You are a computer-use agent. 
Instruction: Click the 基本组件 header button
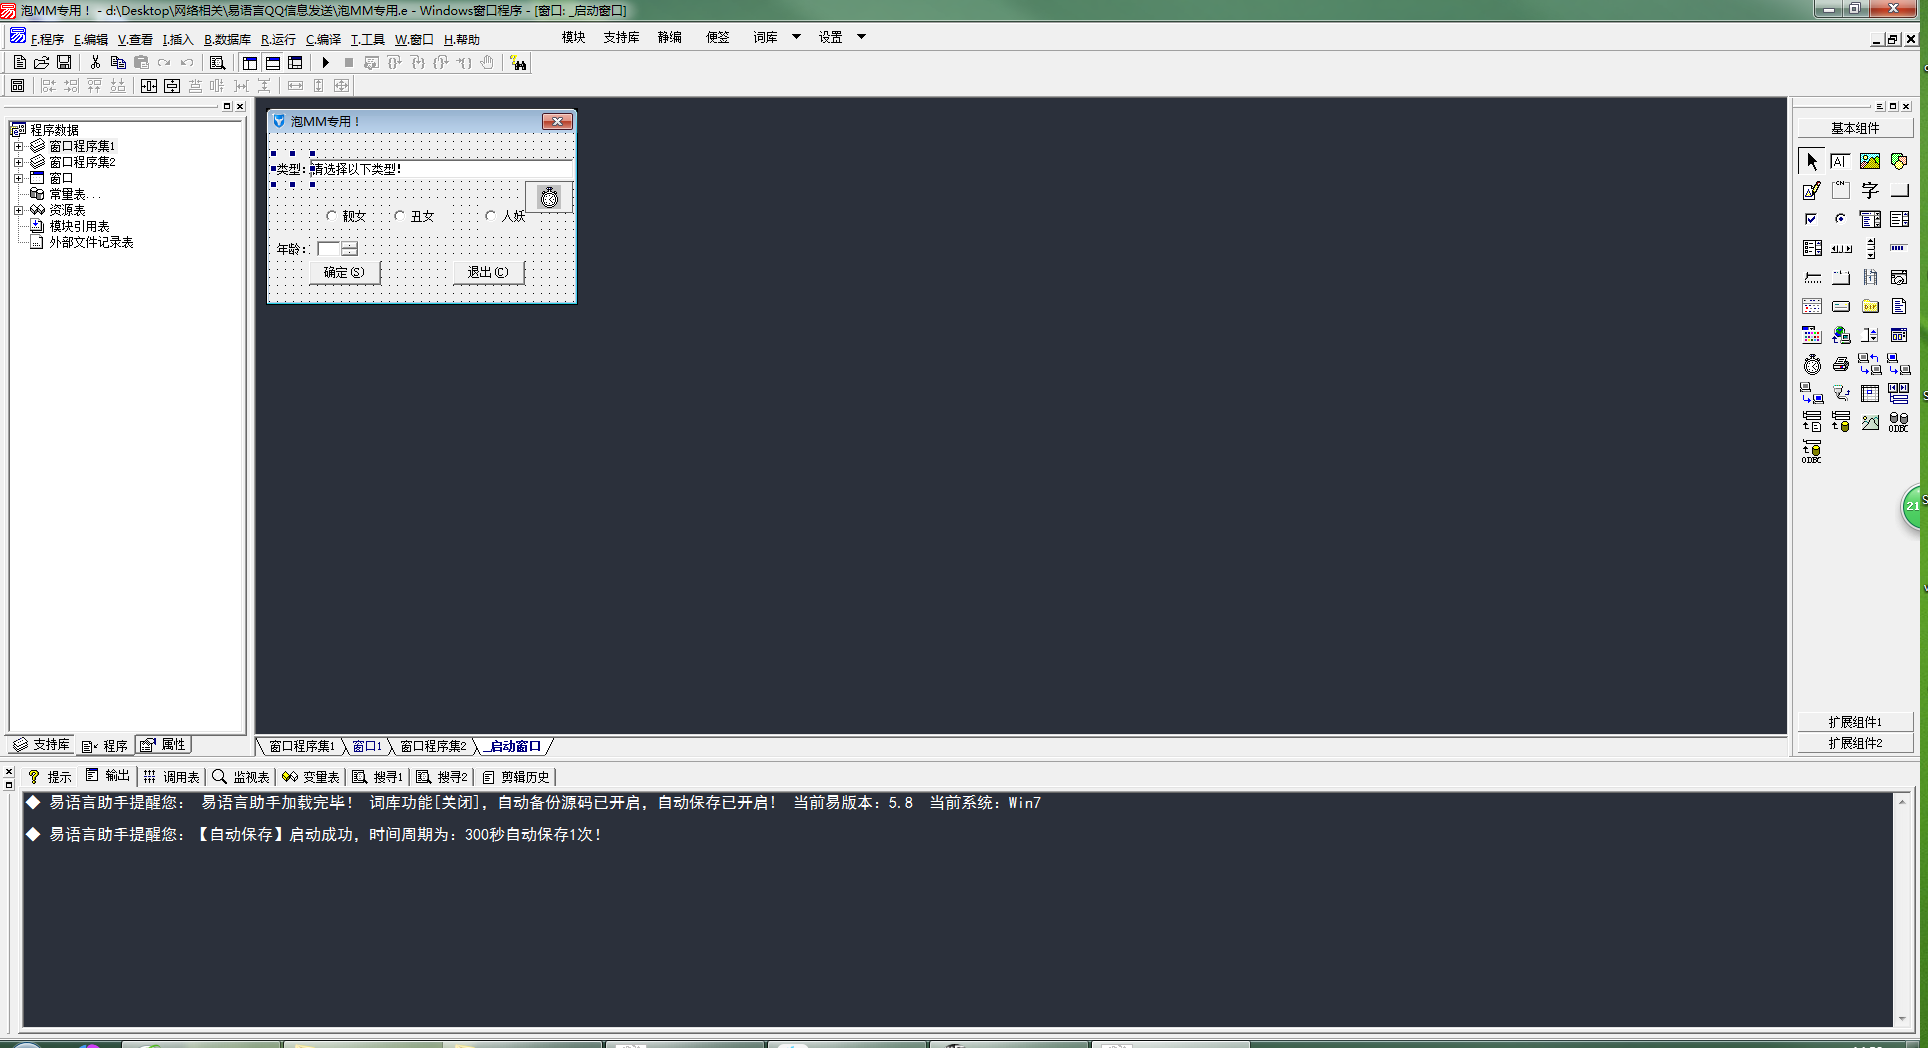[1855, 128]
